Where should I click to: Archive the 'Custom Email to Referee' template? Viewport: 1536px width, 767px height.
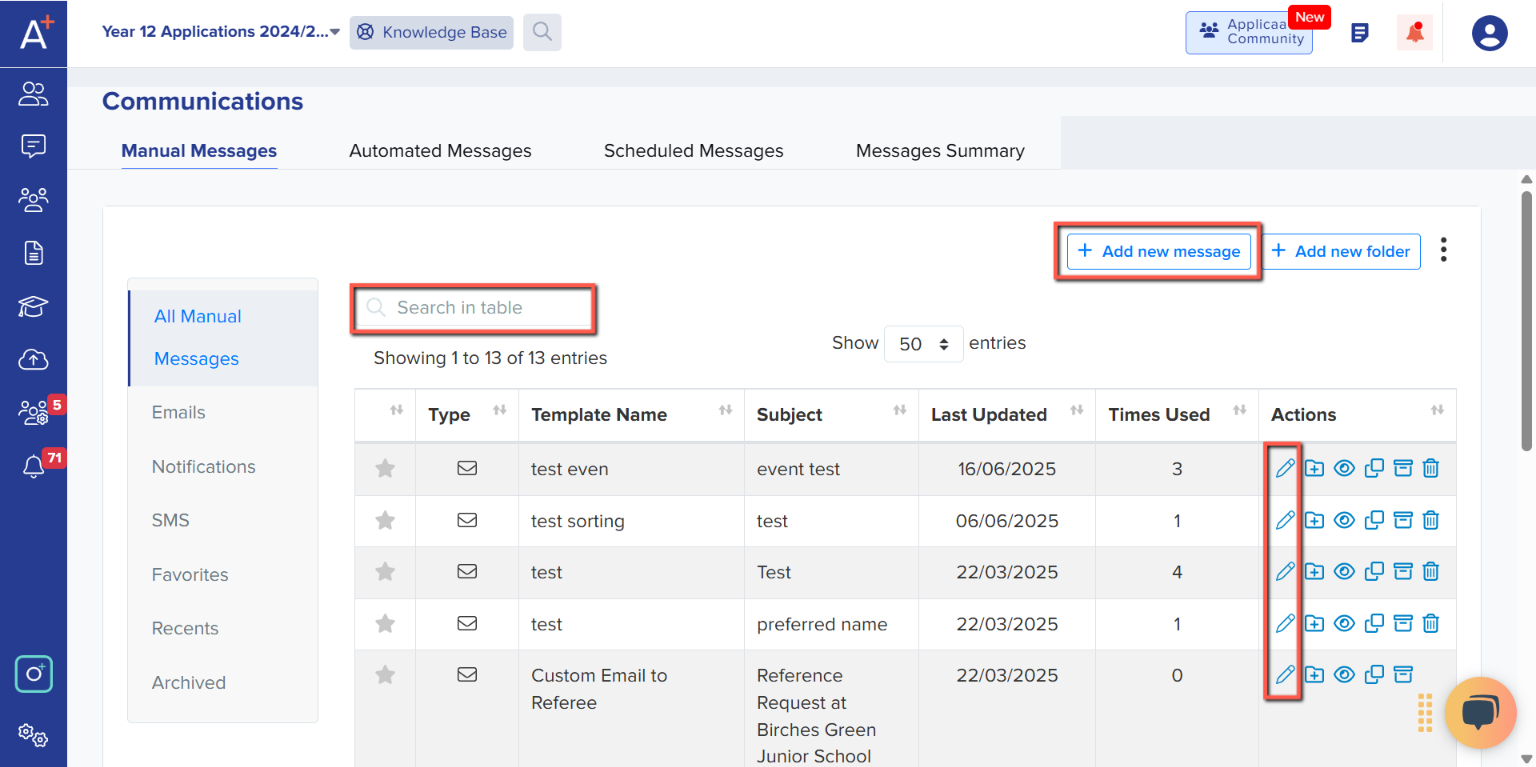pyautogui.click(x=1403, y=675)
